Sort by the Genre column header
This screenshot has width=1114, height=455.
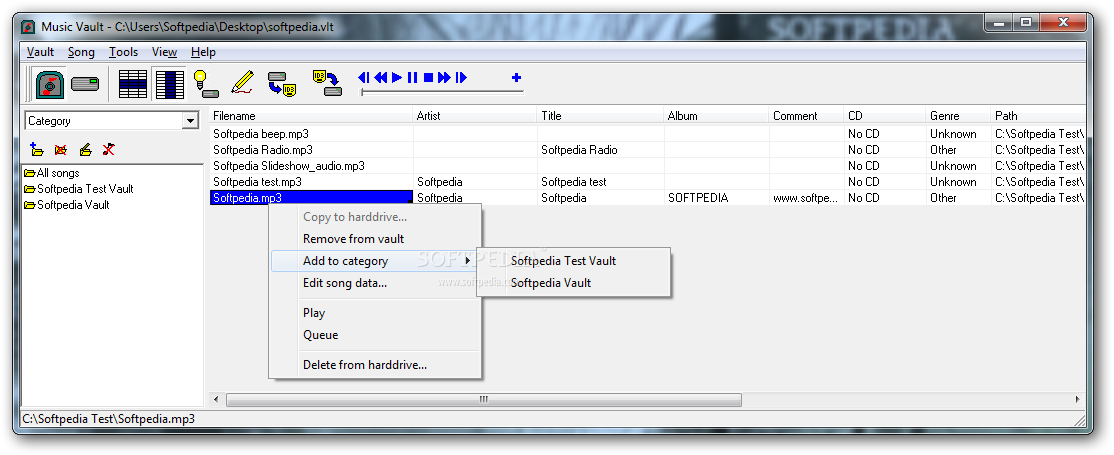[x=959, y=116]
